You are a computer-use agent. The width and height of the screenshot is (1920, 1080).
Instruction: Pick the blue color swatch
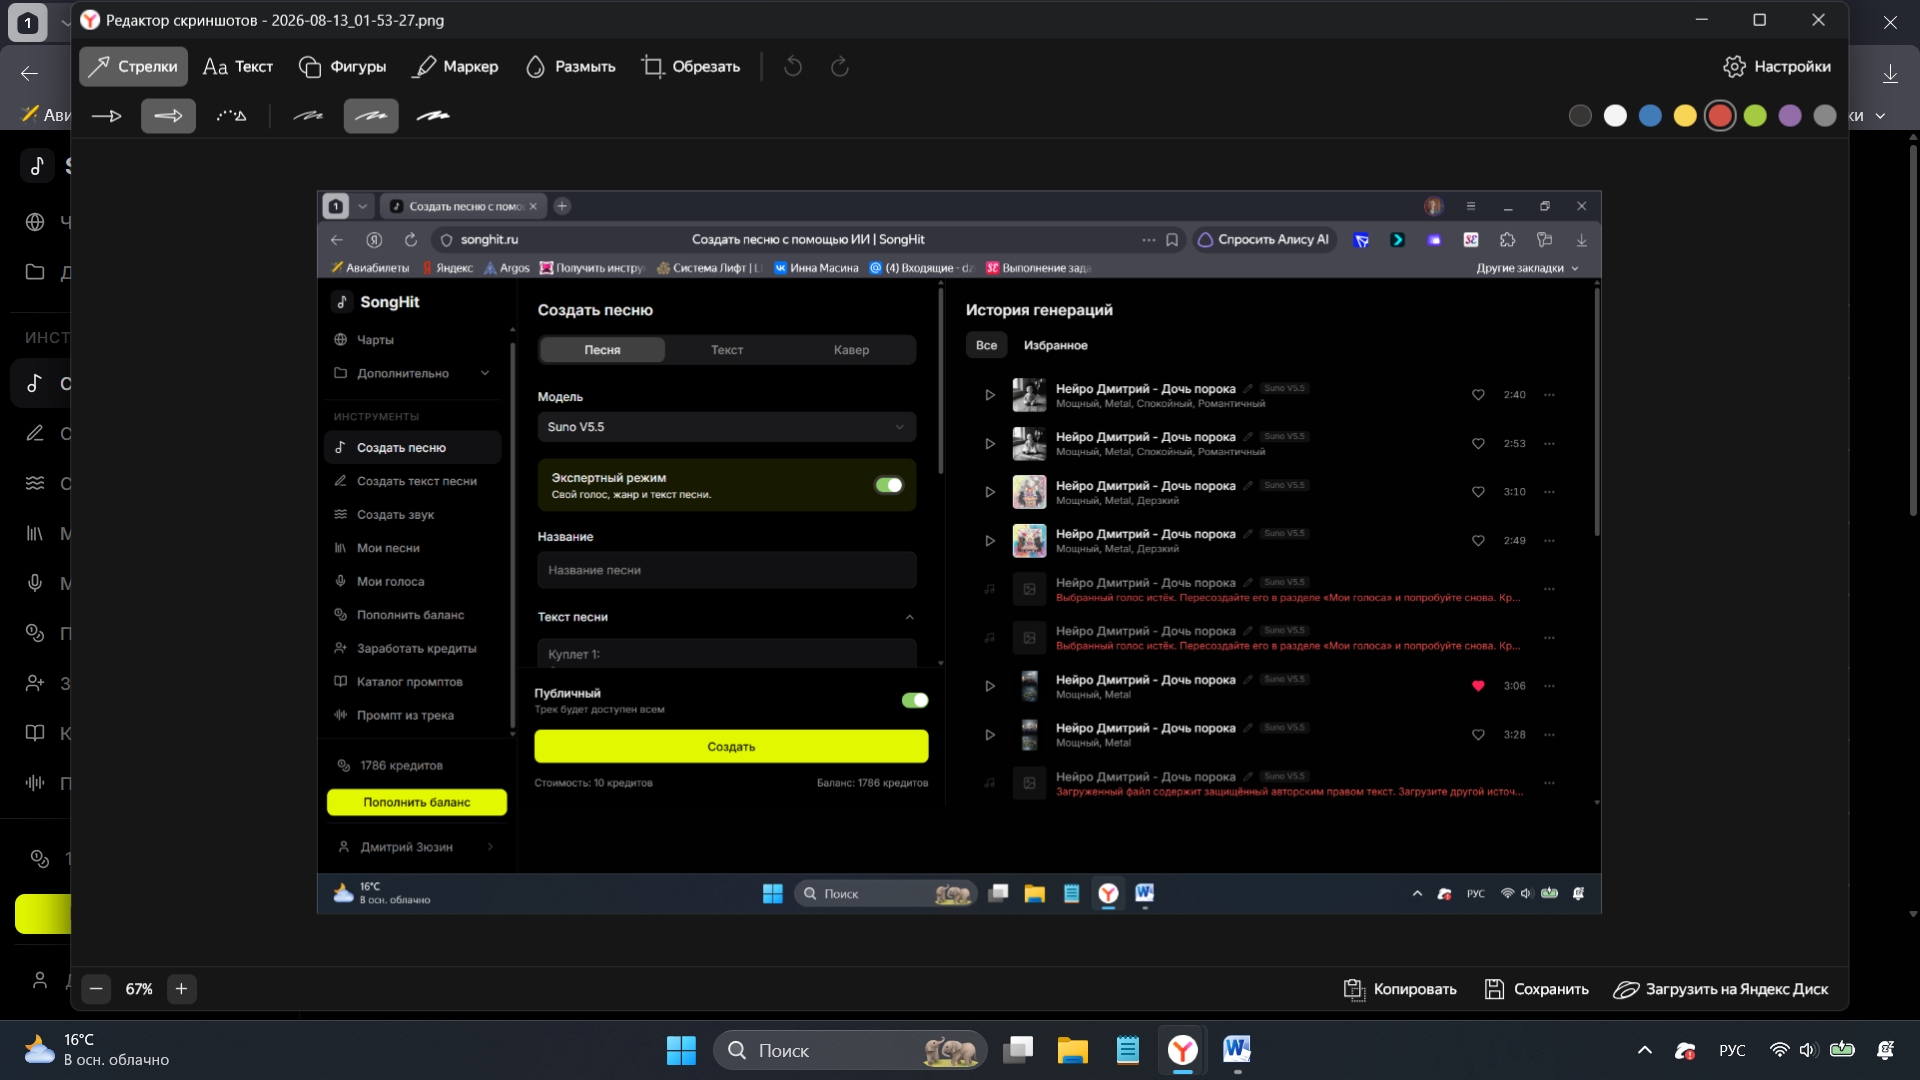click(x=1650, y=116)
